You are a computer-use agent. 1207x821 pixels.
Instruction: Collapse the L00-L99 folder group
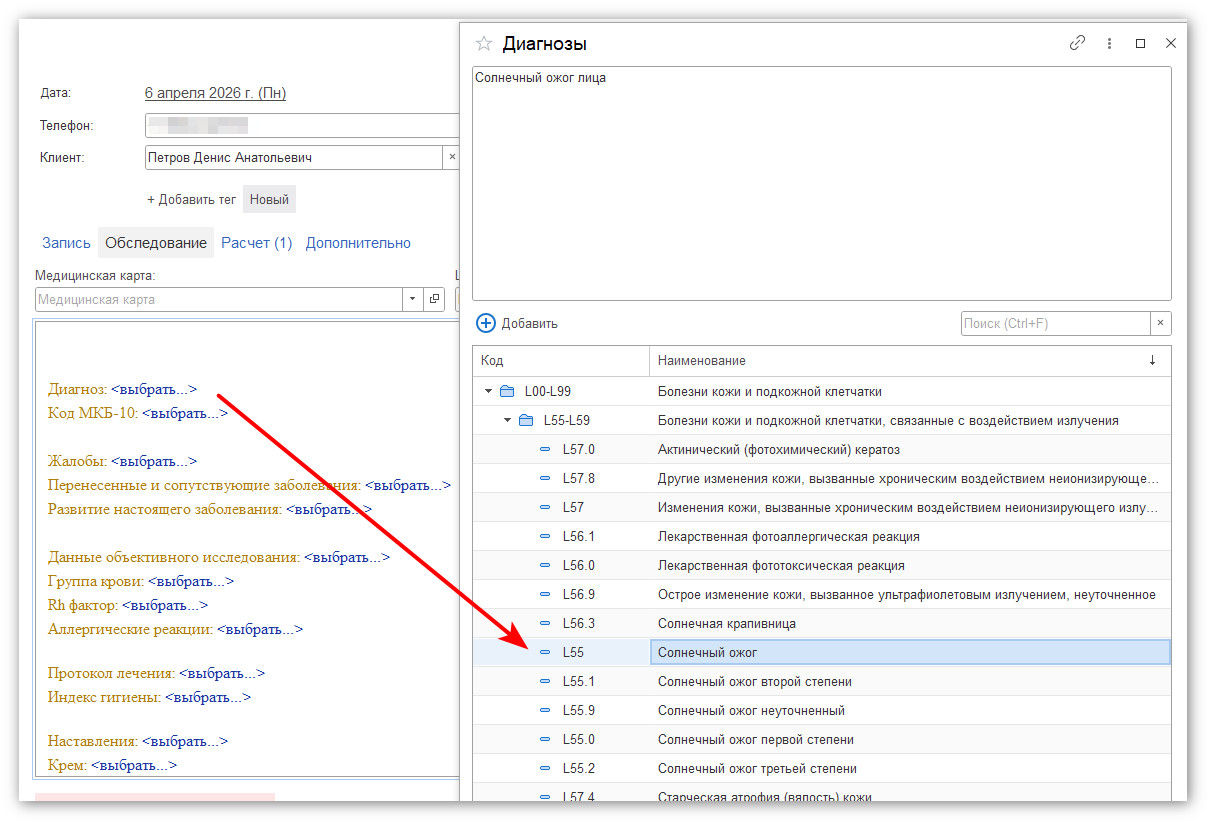point(488,391)
